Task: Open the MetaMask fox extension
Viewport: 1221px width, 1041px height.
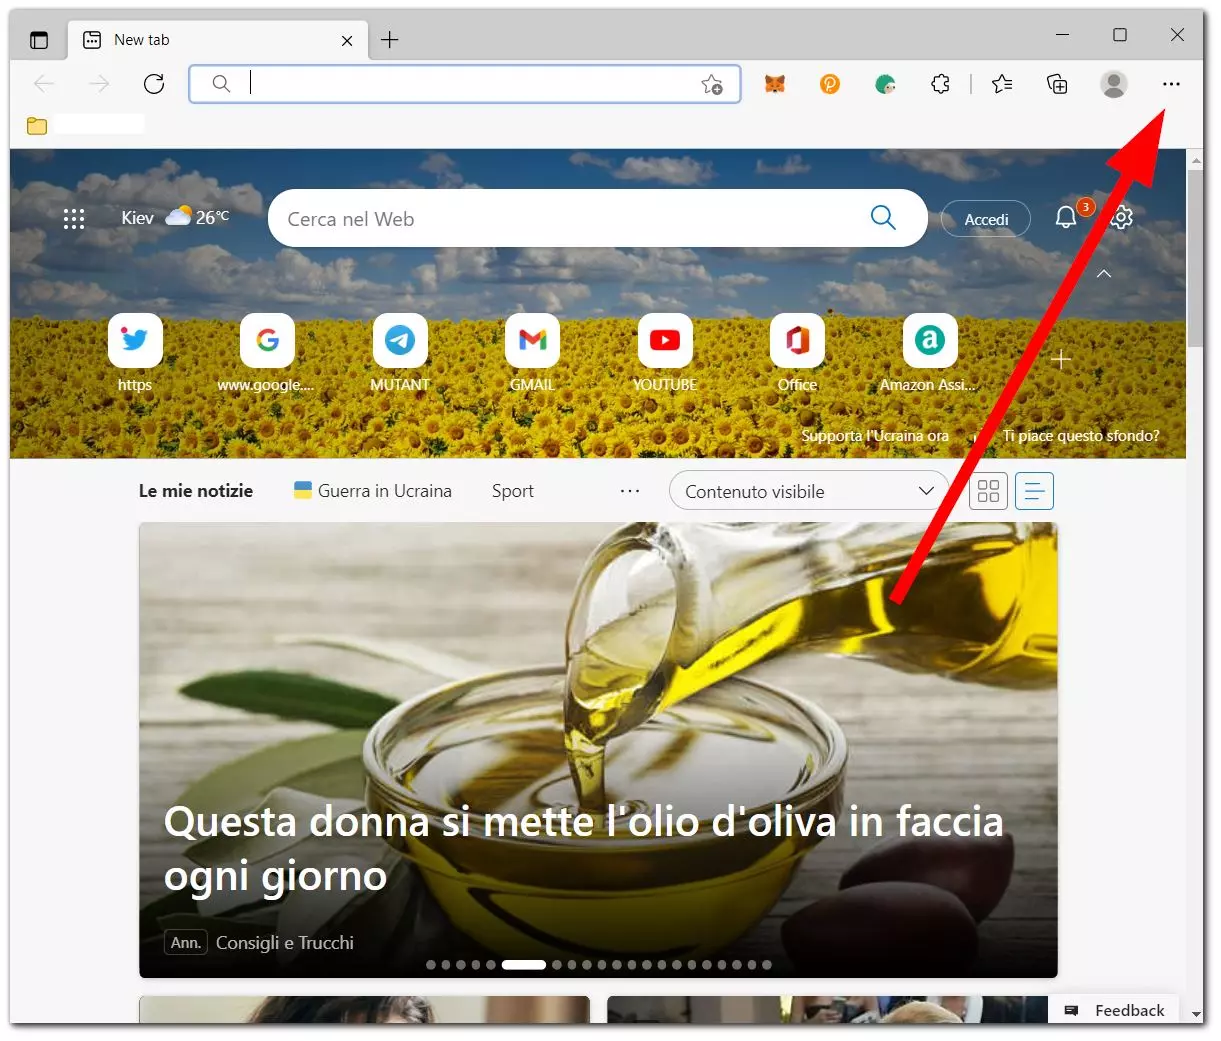Action: click(x=775, y=84)
